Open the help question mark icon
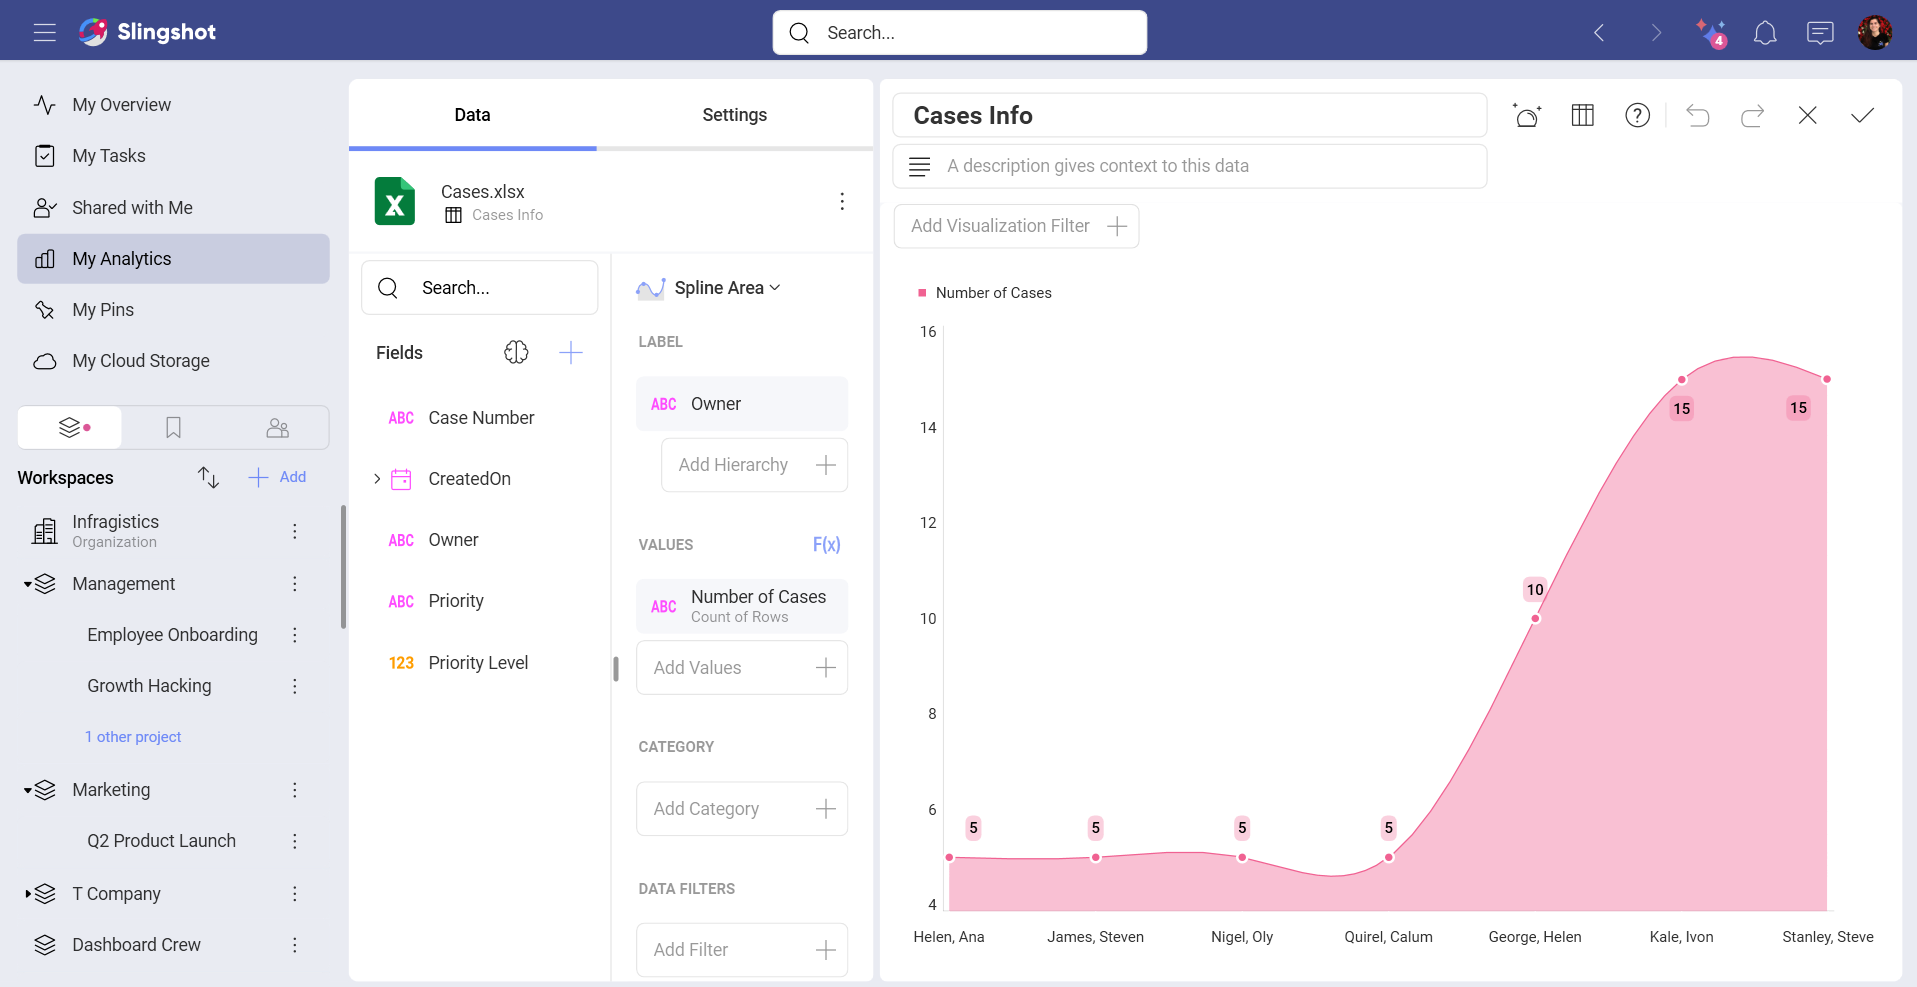1917x987 pixels. pos(1637,115)
